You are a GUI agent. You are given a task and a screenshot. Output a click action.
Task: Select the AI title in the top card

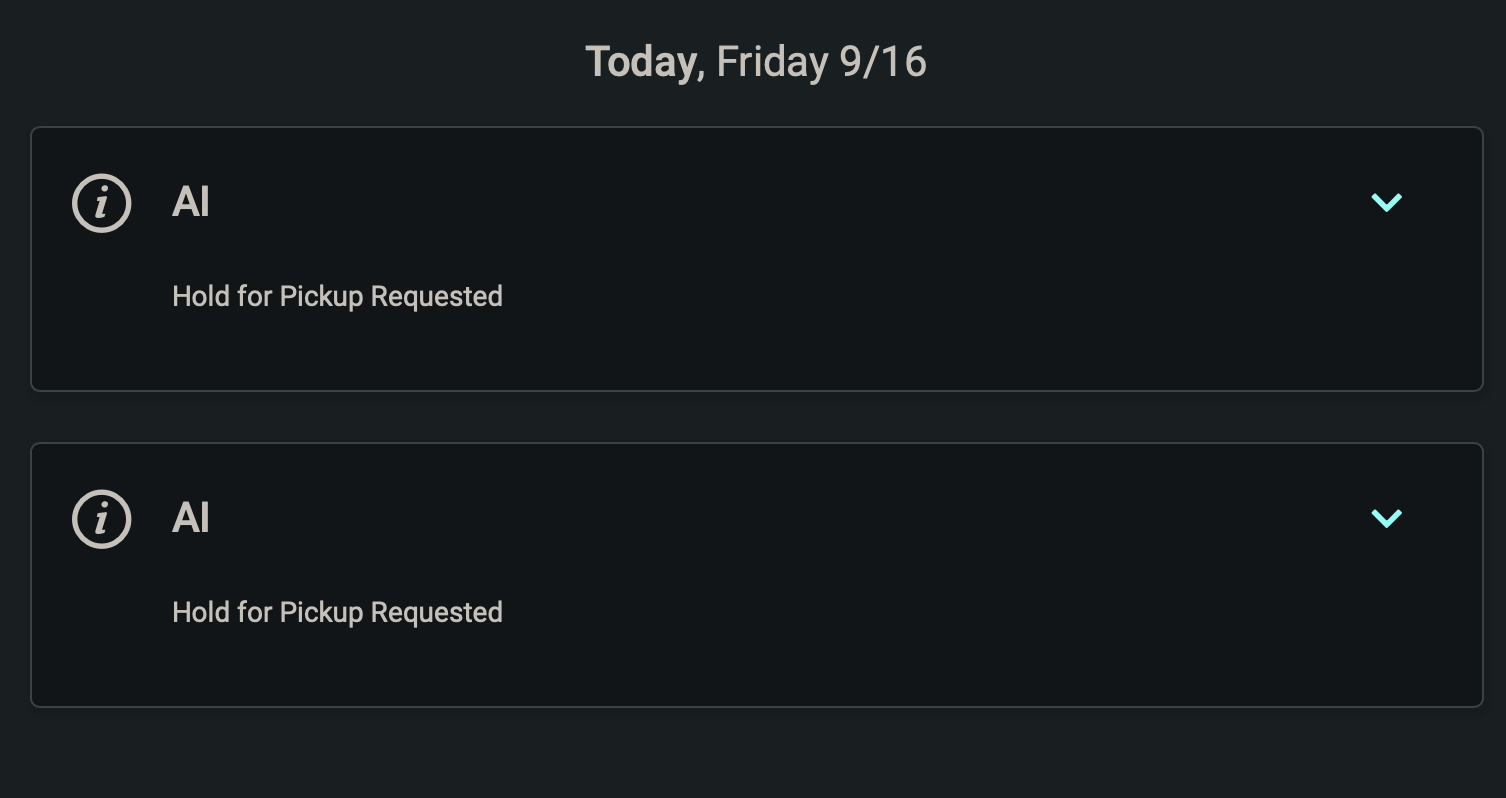191,203
